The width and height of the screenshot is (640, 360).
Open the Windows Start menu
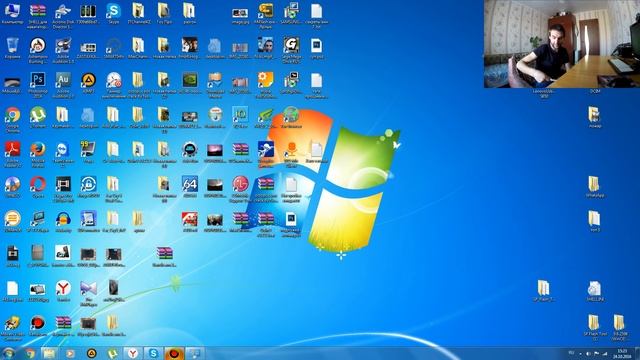point(8,353)
